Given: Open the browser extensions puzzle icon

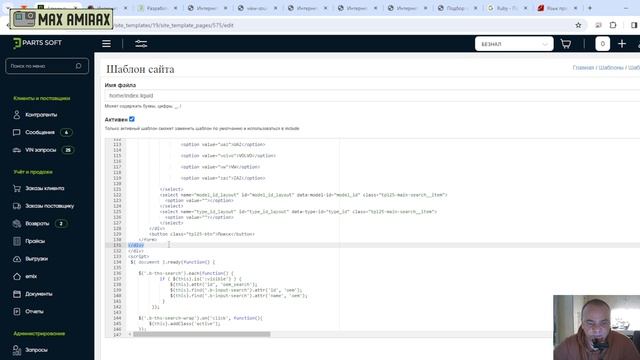Looking at the screenshot, I should (613, 25).
